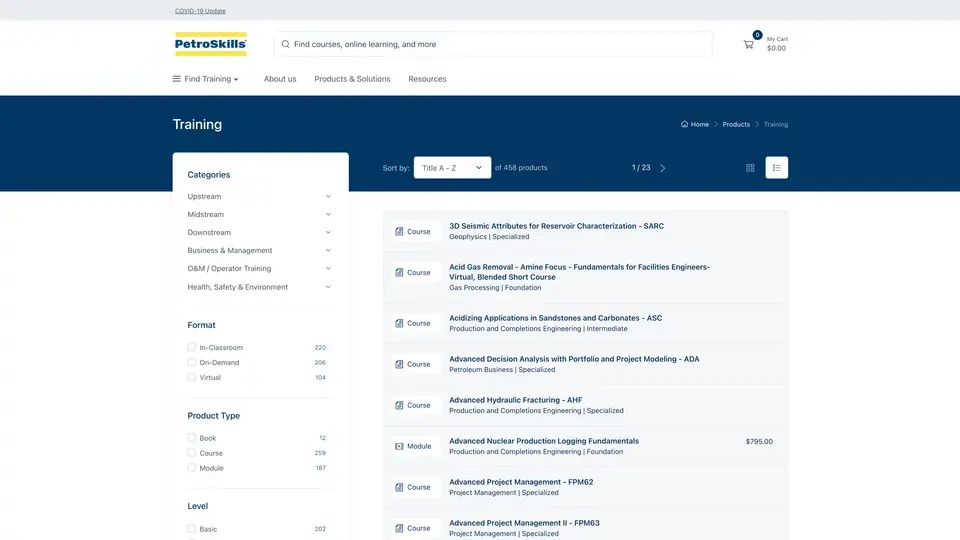Screen dimensions: 960x540
Task: Check the Module product type filter
Action: click(192, 468)
